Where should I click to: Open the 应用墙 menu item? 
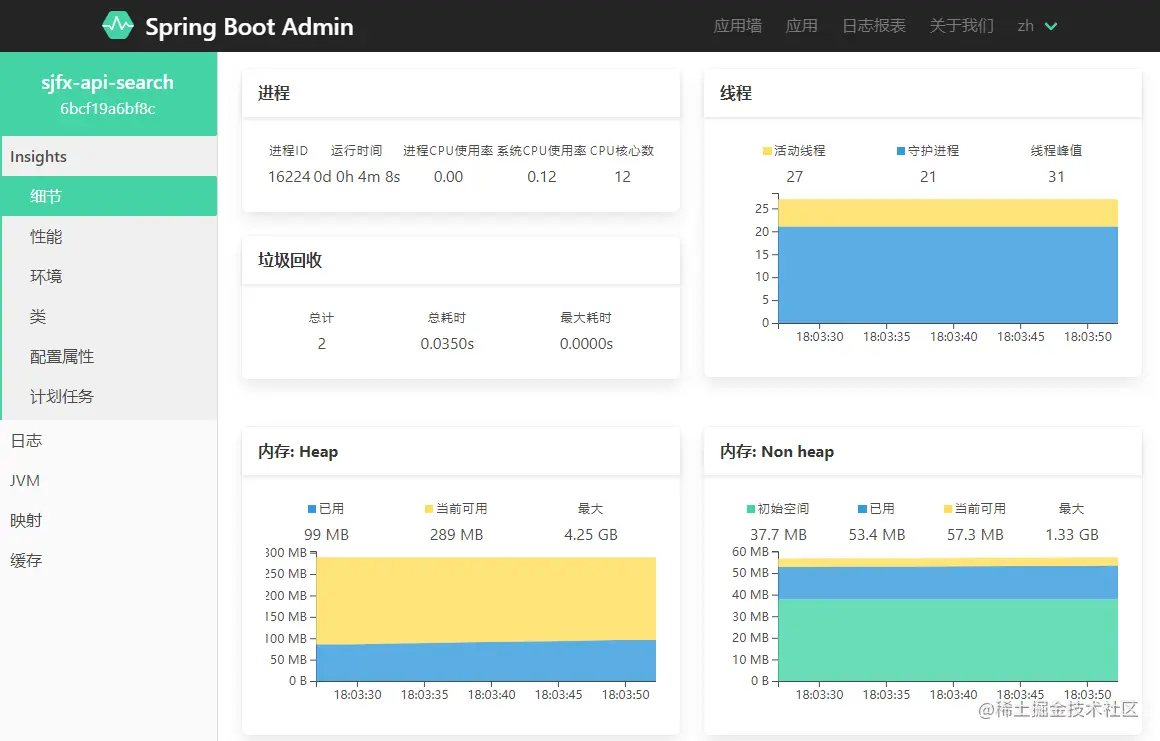pos(736,26)
